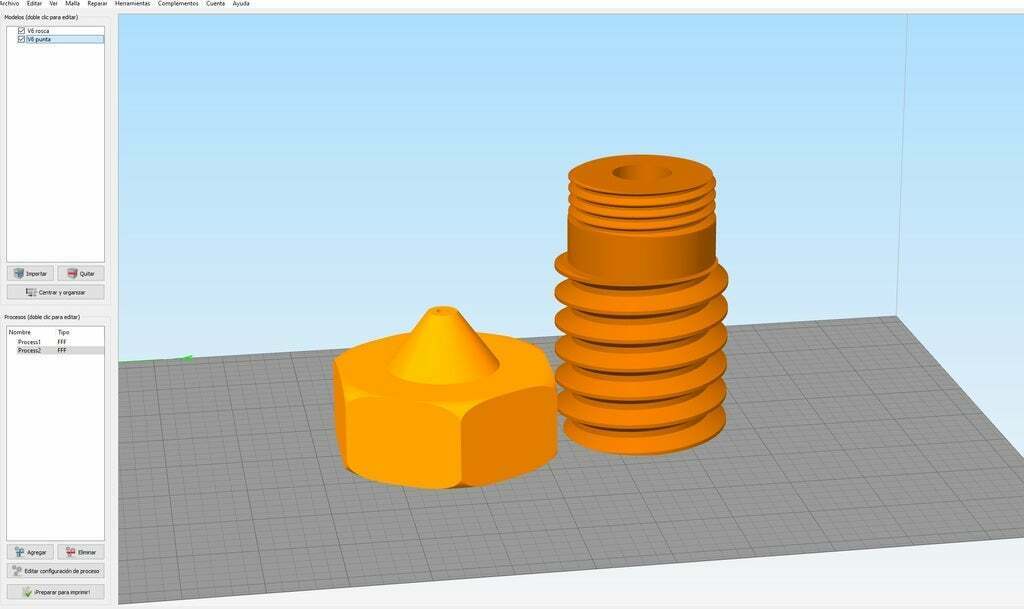Screen dimensions: 1024x609
Task: Select the 'V6 punta' model name
Action: tap(39, 39)
